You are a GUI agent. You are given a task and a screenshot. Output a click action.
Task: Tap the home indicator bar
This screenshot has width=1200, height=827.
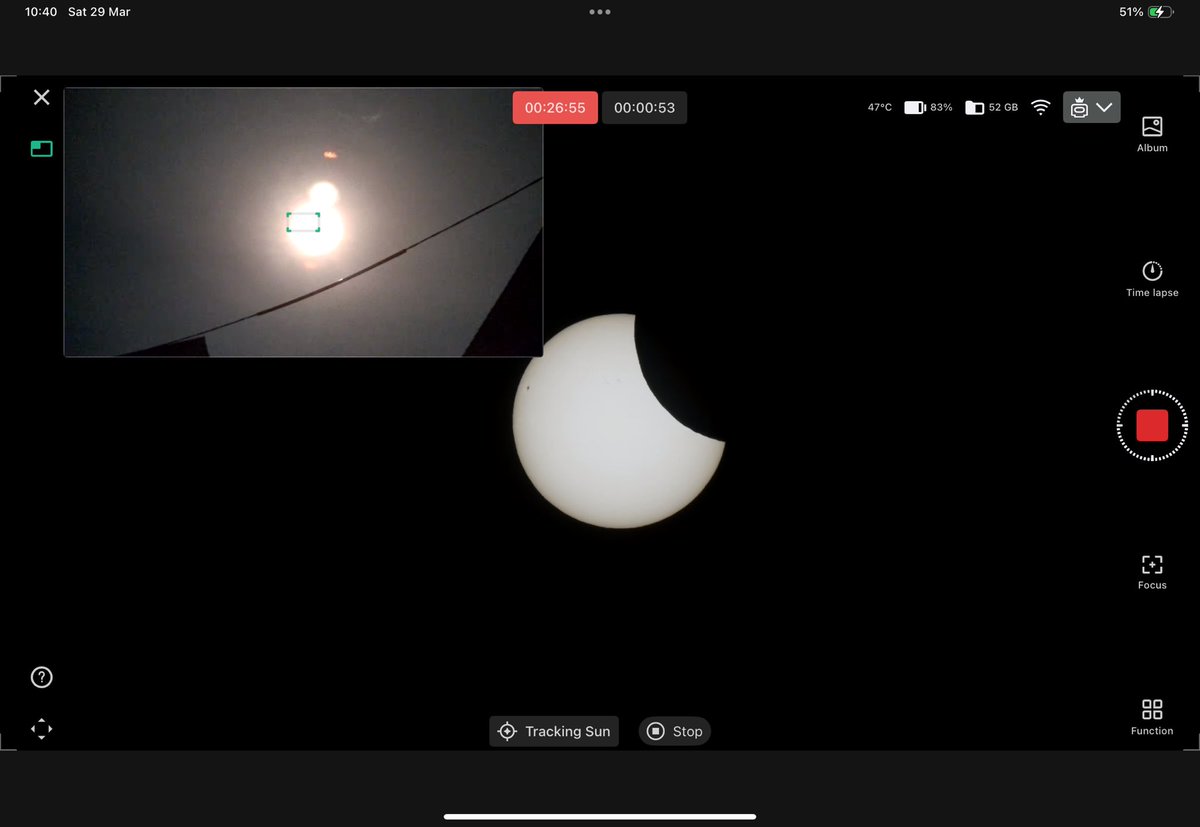[x=600, y=816]
